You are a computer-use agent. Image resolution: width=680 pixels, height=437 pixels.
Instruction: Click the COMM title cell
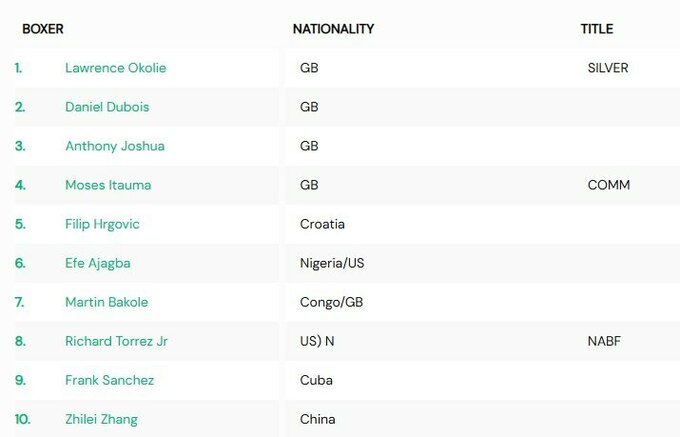pos(608,185)
